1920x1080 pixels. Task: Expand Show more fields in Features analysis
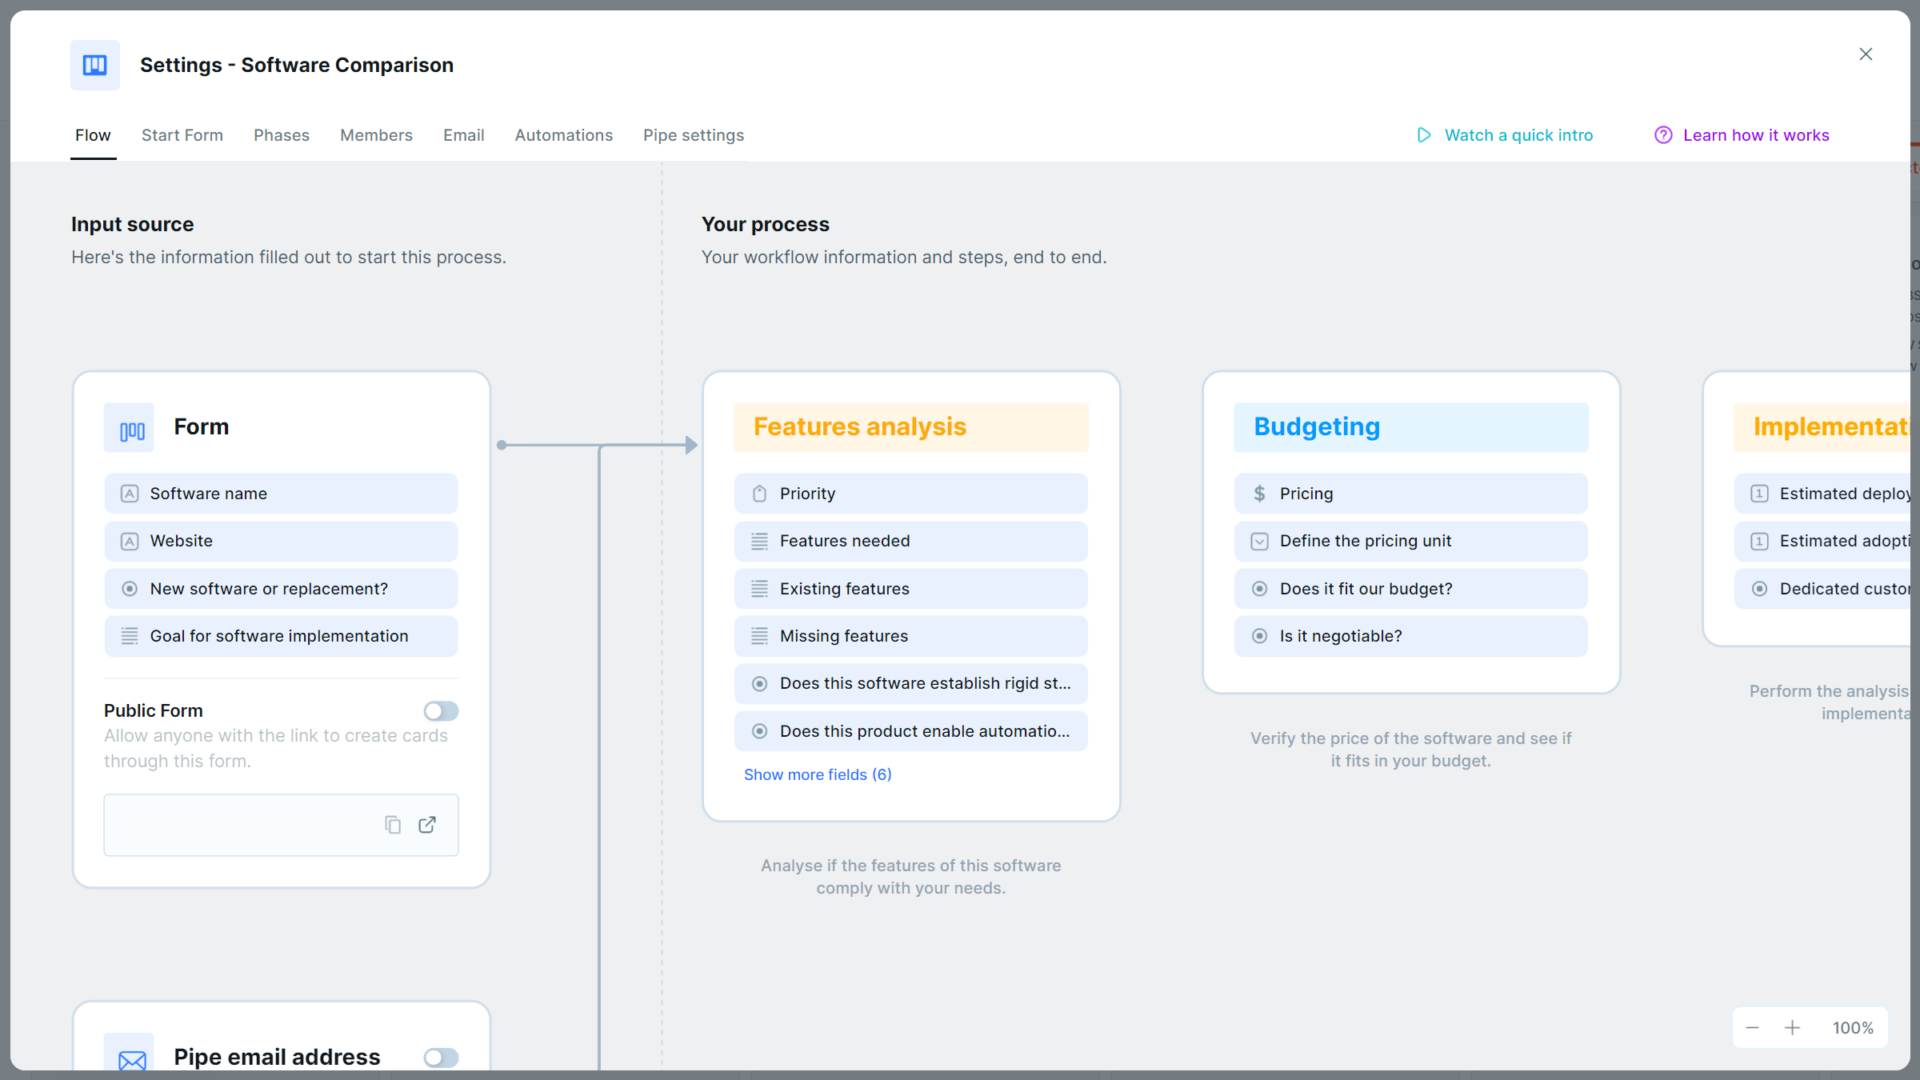click(817, 774)
